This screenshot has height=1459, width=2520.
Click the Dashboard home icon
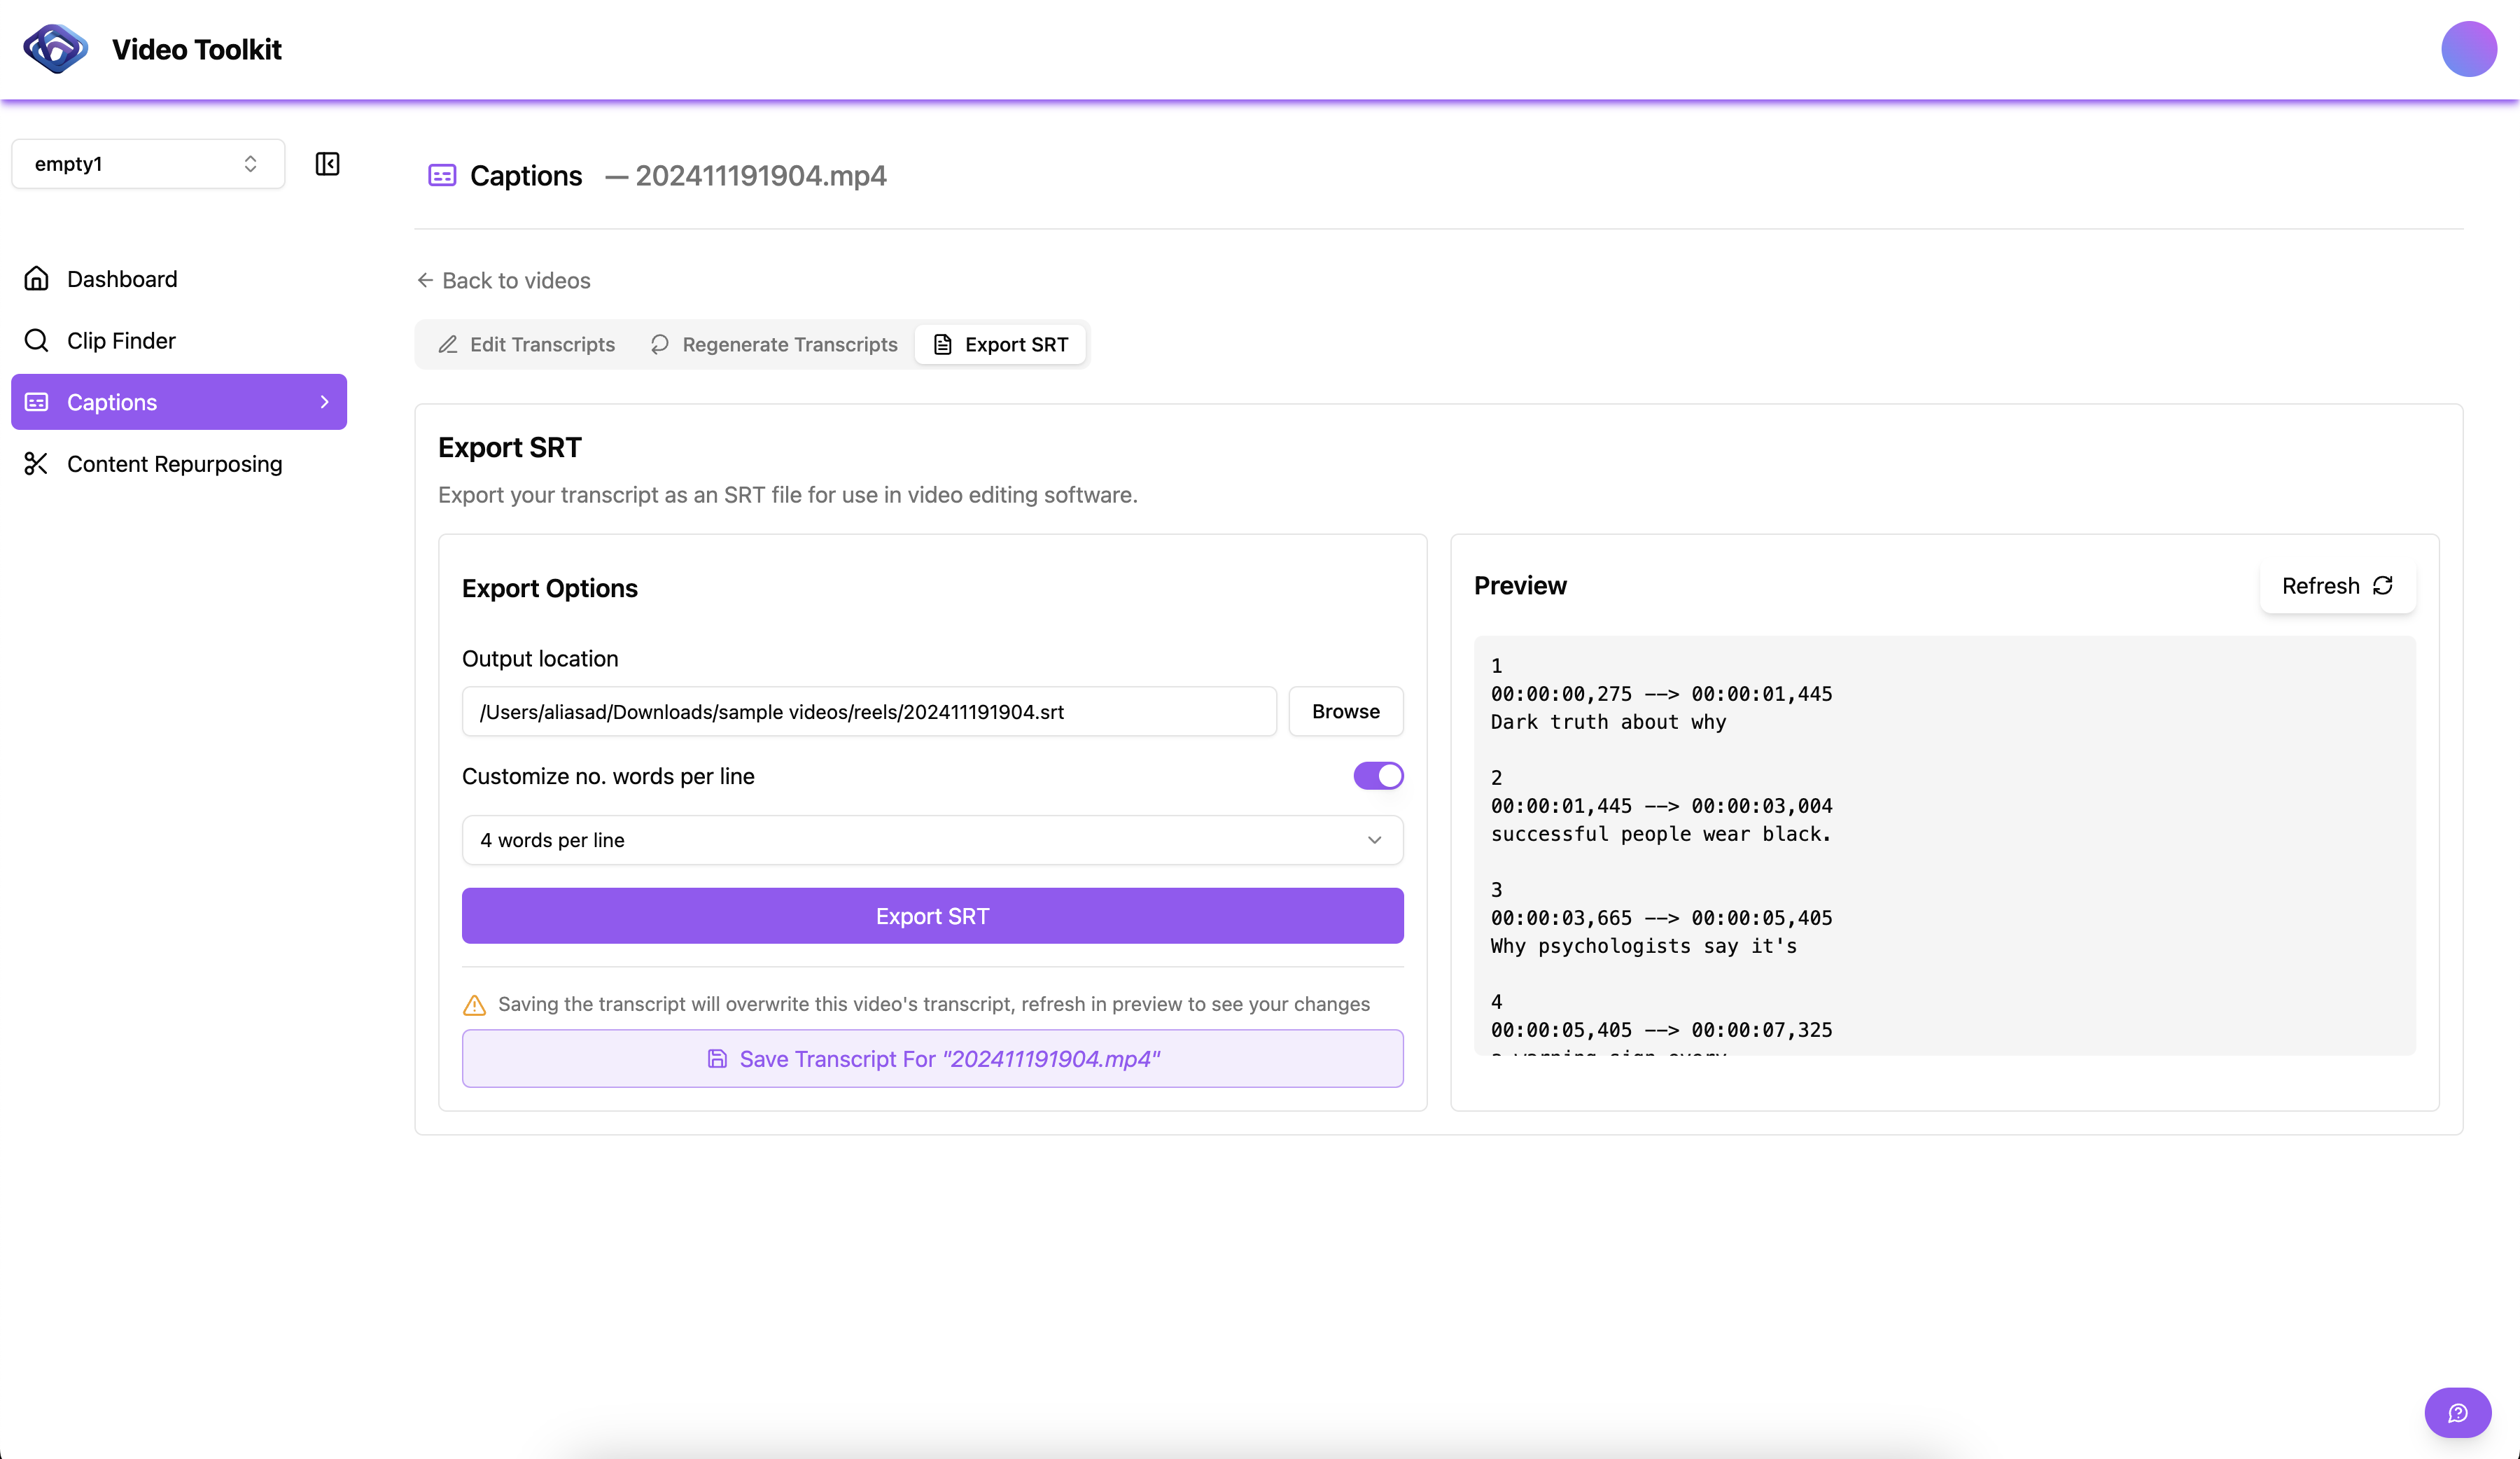(x=37, y=279)
